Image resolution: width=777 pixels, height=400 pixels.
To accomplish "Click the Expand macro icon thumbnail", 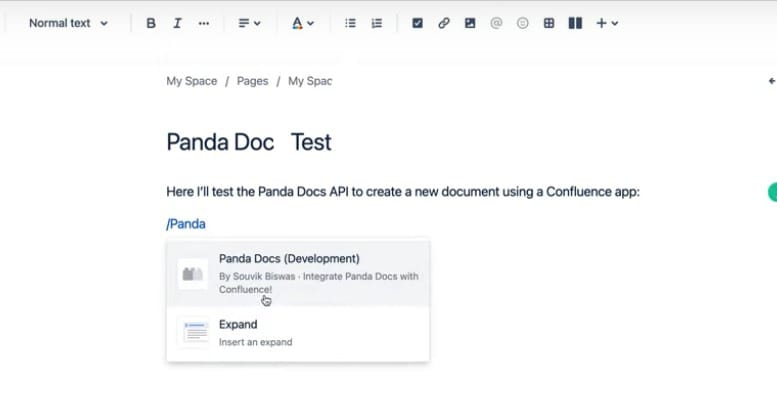I will 193,333.
